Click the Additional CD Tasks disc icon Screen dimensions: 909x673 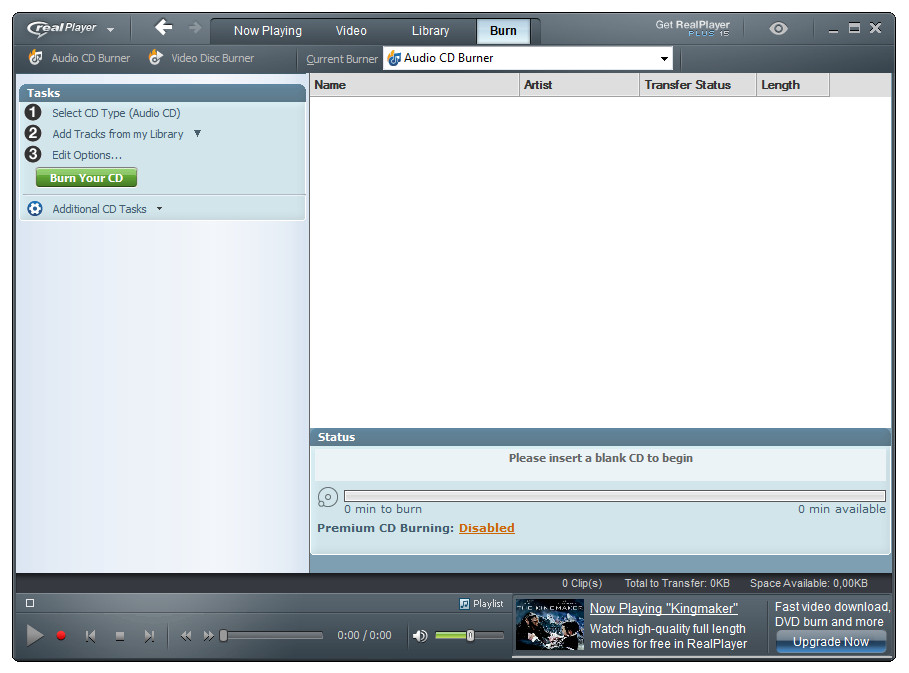(35, 209)
